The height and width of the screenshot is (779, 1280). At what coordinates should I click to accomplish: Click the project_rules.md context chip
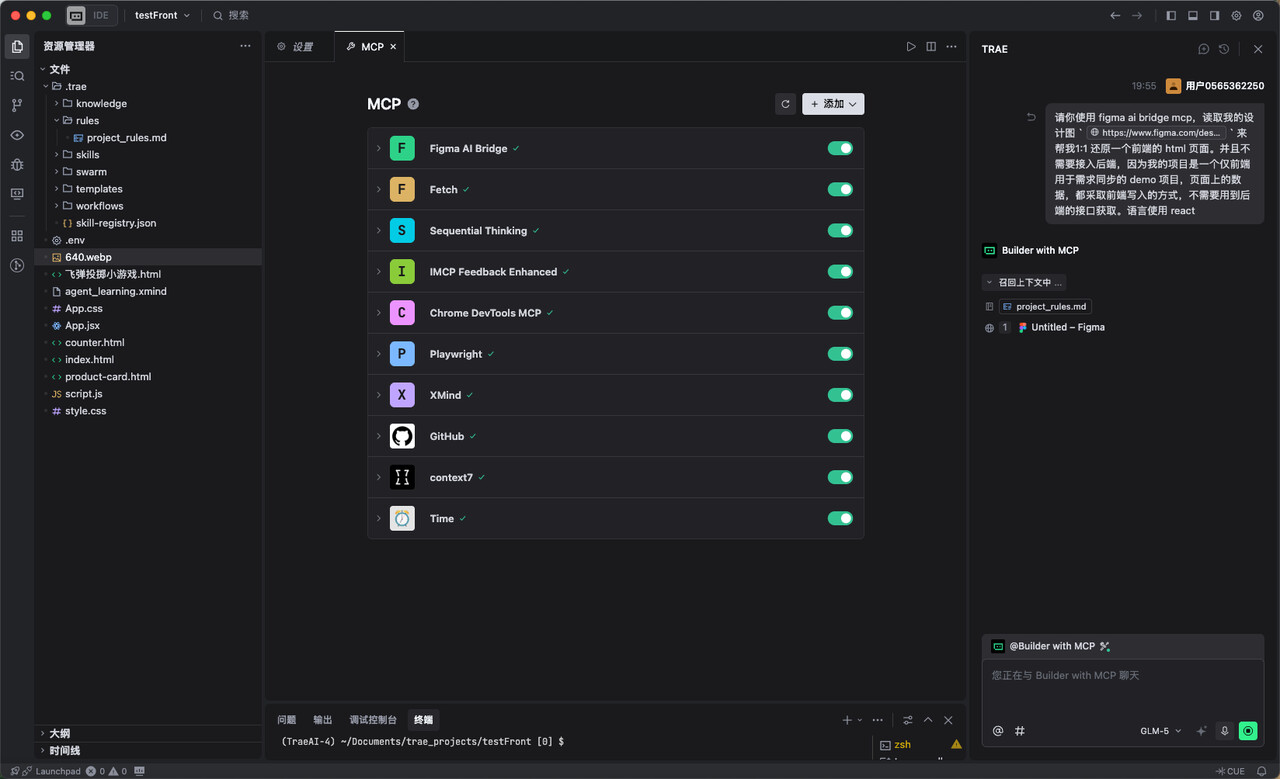pyautogui.click(x=1045, y=307)
